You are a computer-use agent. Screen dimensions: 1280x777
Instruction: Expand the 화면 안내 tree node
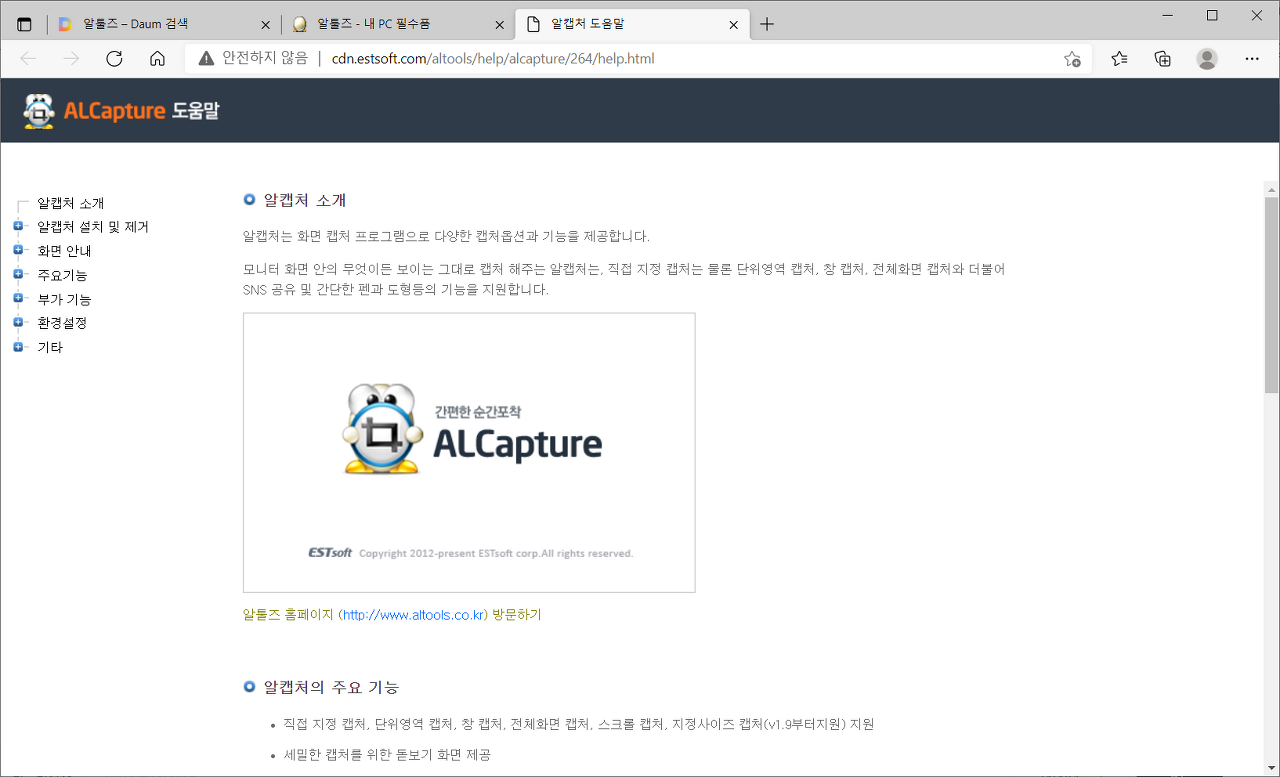tap(18, 250)
